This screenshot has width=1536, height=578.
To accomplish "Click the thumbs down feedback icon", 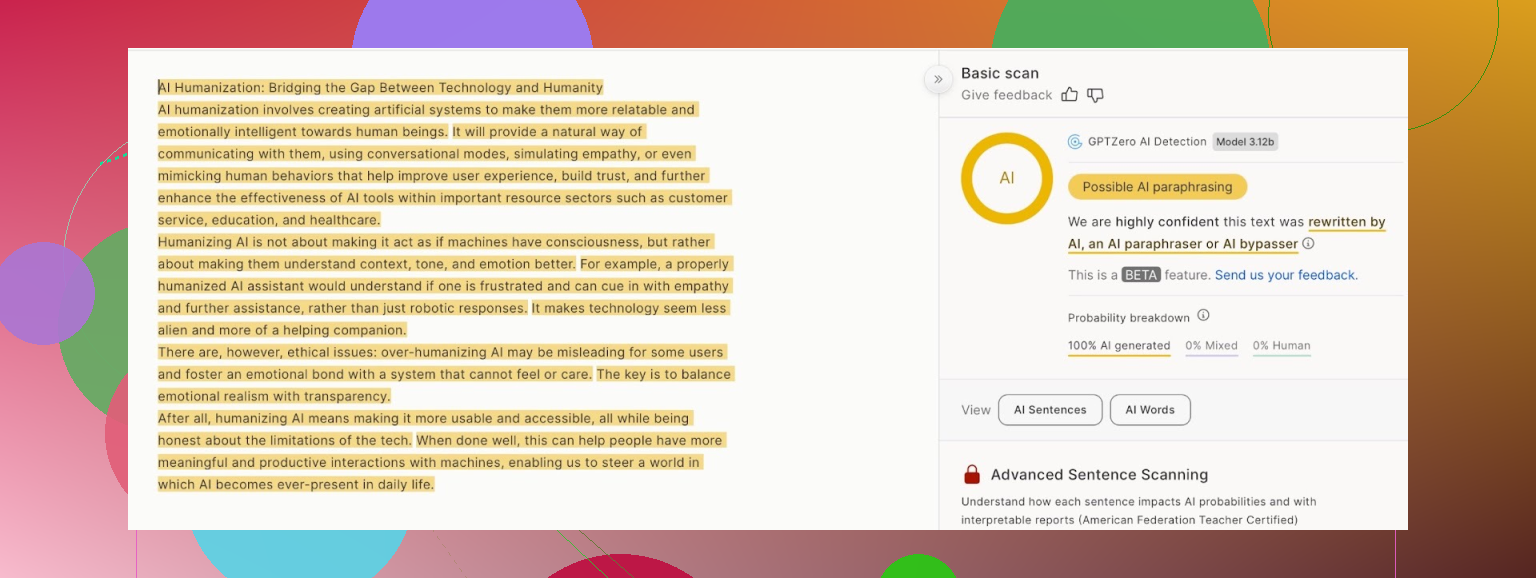I will [1095, 95].
